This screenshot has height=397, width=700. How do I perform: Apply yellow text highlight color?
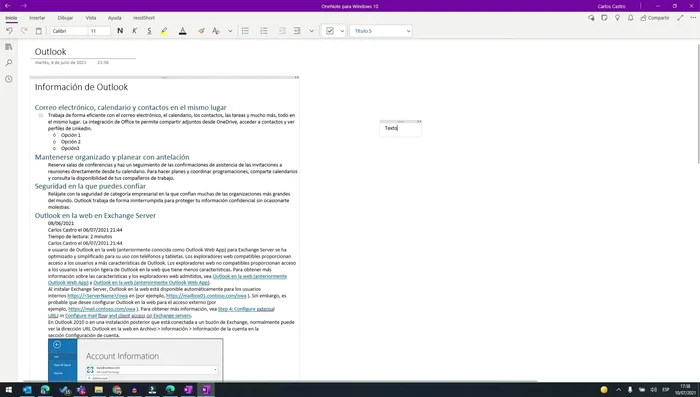pyautogui.click(x=164, y=31)
